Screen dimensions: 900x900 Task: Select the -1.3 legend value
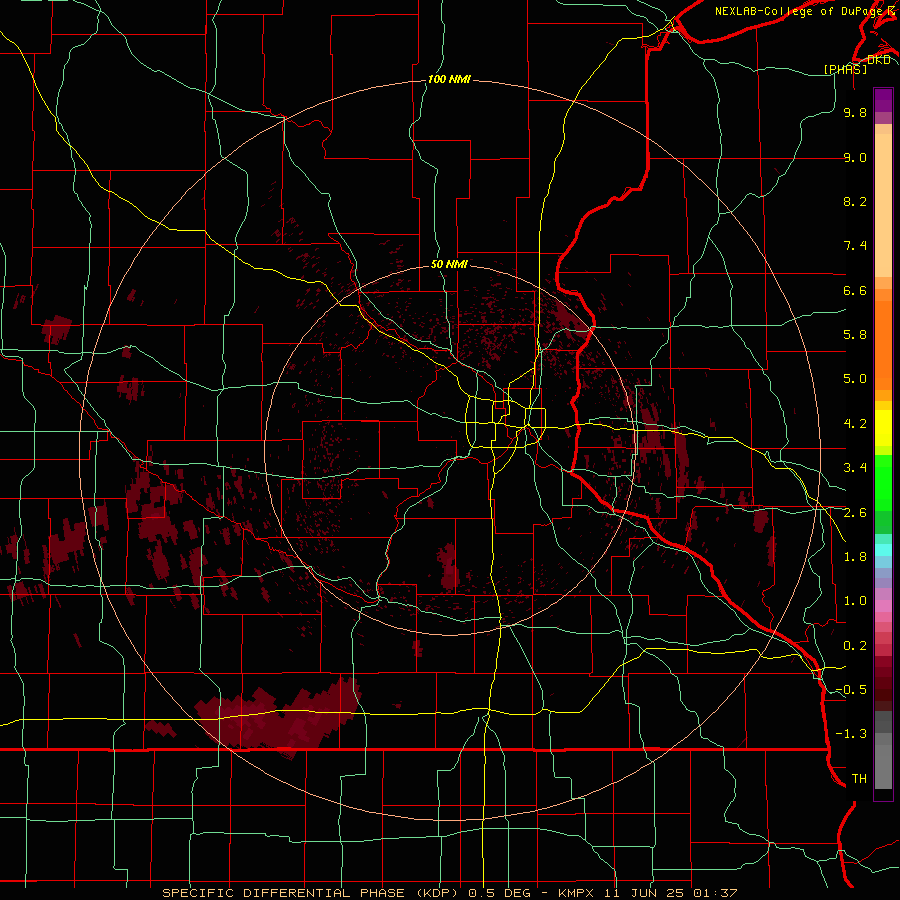(x=851, y=734)
